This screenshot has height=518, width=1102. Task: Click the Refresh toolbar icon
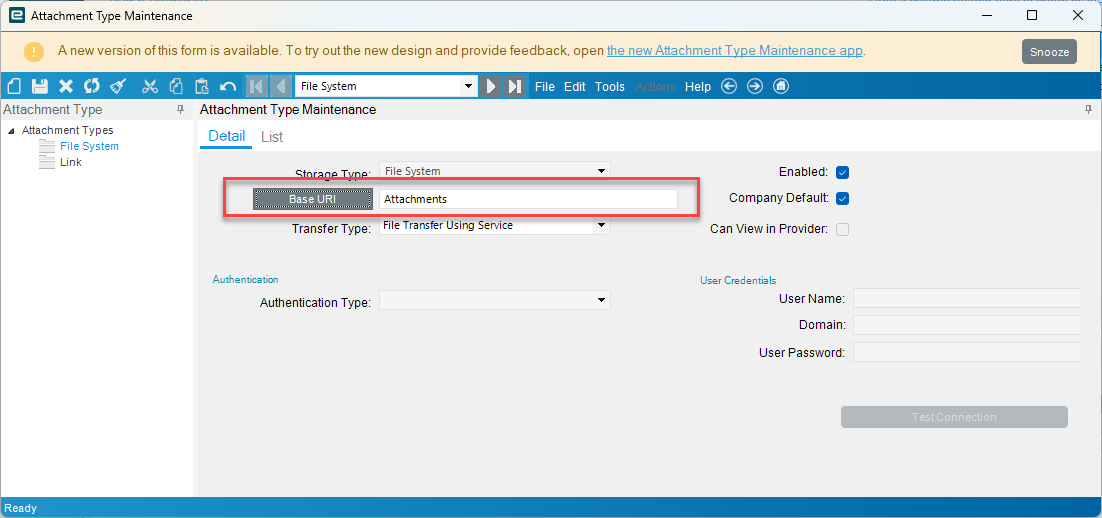(91, 86)
